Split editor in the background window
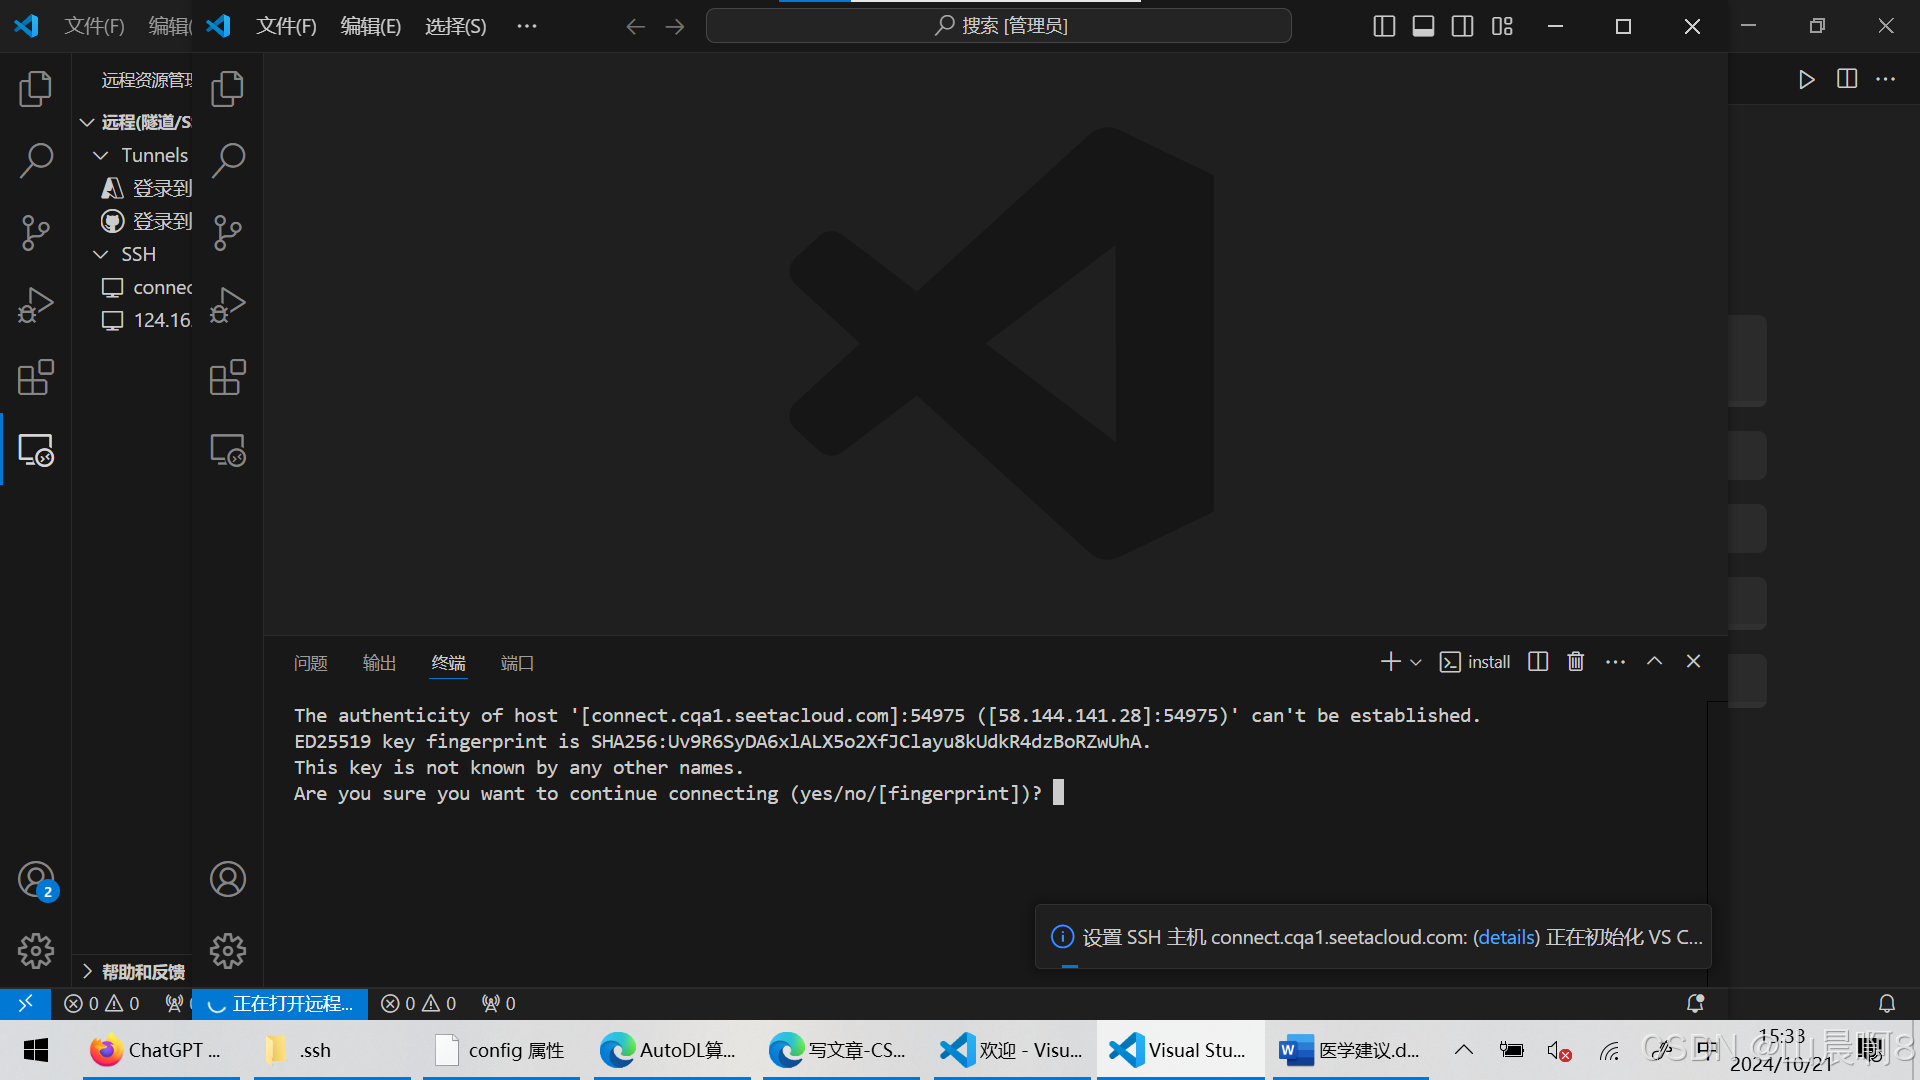This screenshot has height=1080, width=1920. [x=1847, y=79]
